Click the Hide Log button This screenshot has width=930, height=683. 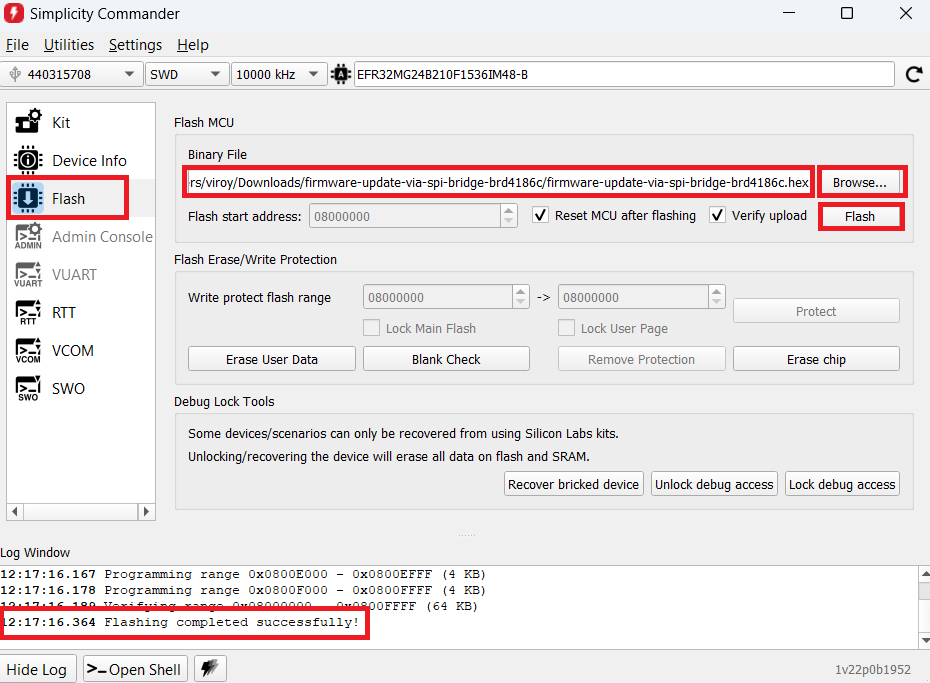click(x=37, y=669)
